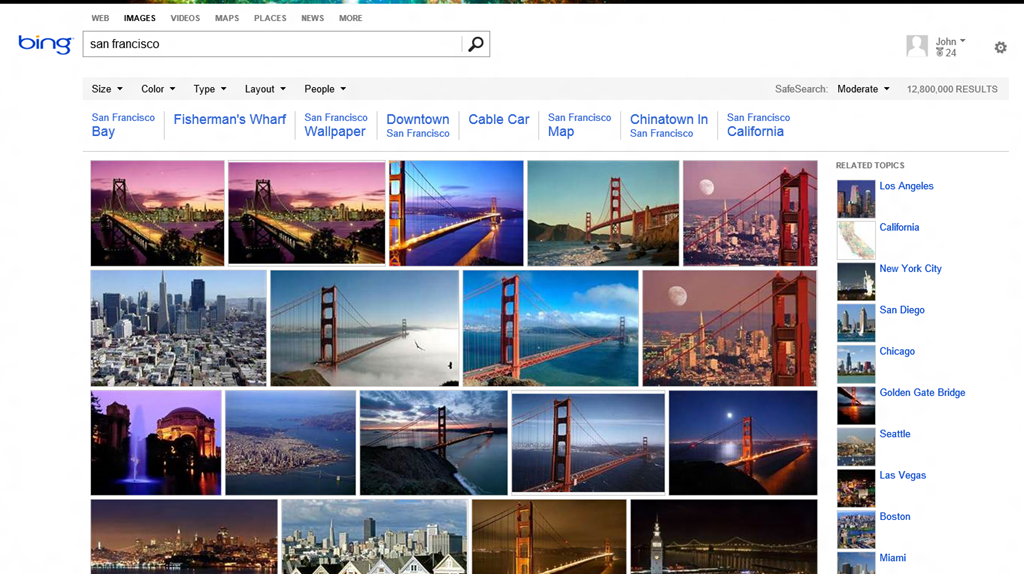
Task: Open the Las Vegas related topic
Action: [903, 475]
